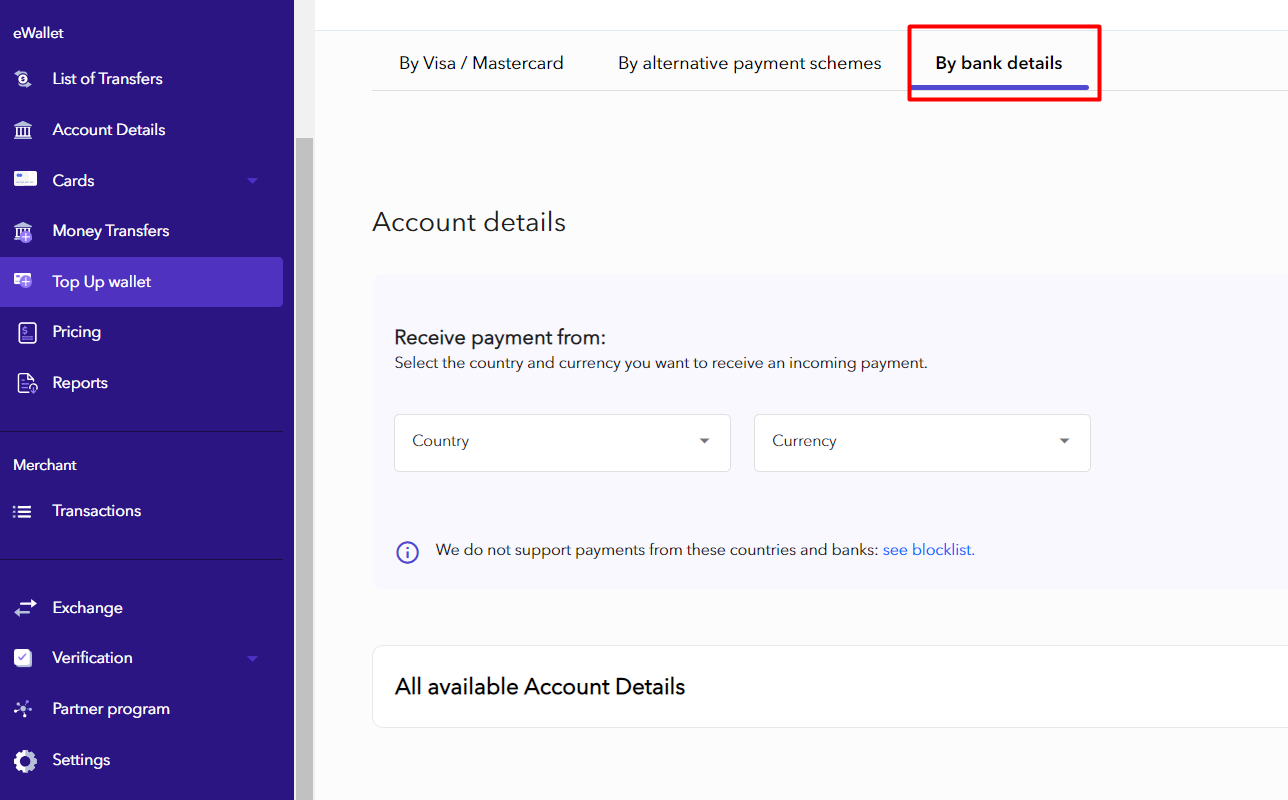Expand the Cards submenu arrow
The image size is (1288, 800).
click(252, 181)
